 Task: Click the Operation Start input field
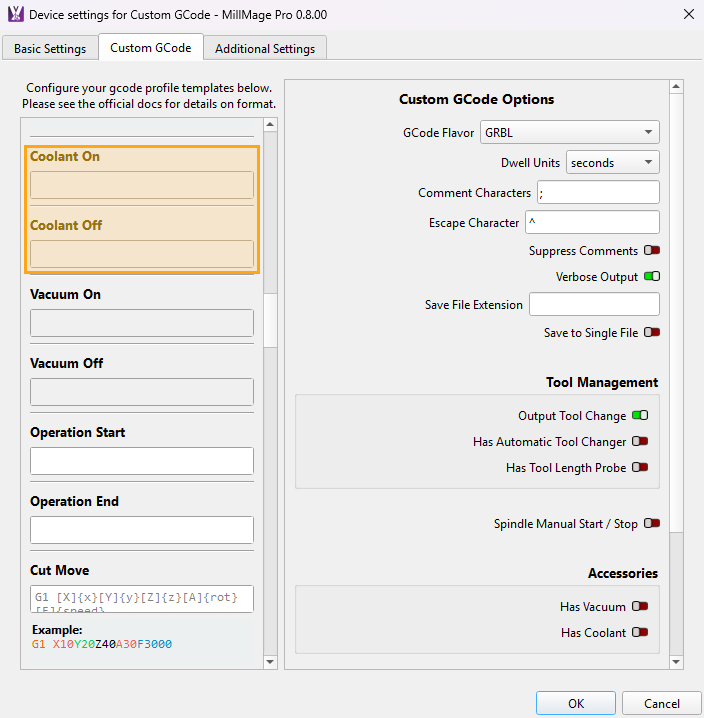[x=142, y=461]
